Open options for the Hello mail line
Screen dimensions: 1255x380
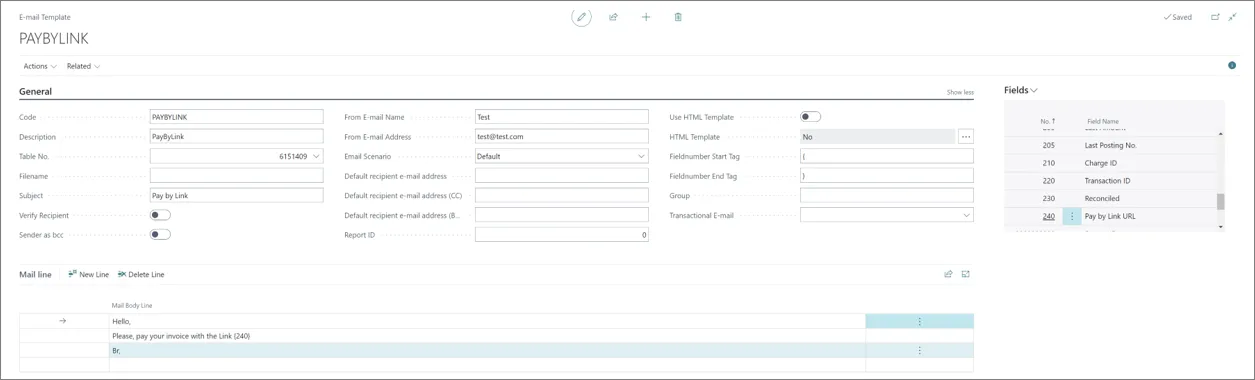click(919, 321)
